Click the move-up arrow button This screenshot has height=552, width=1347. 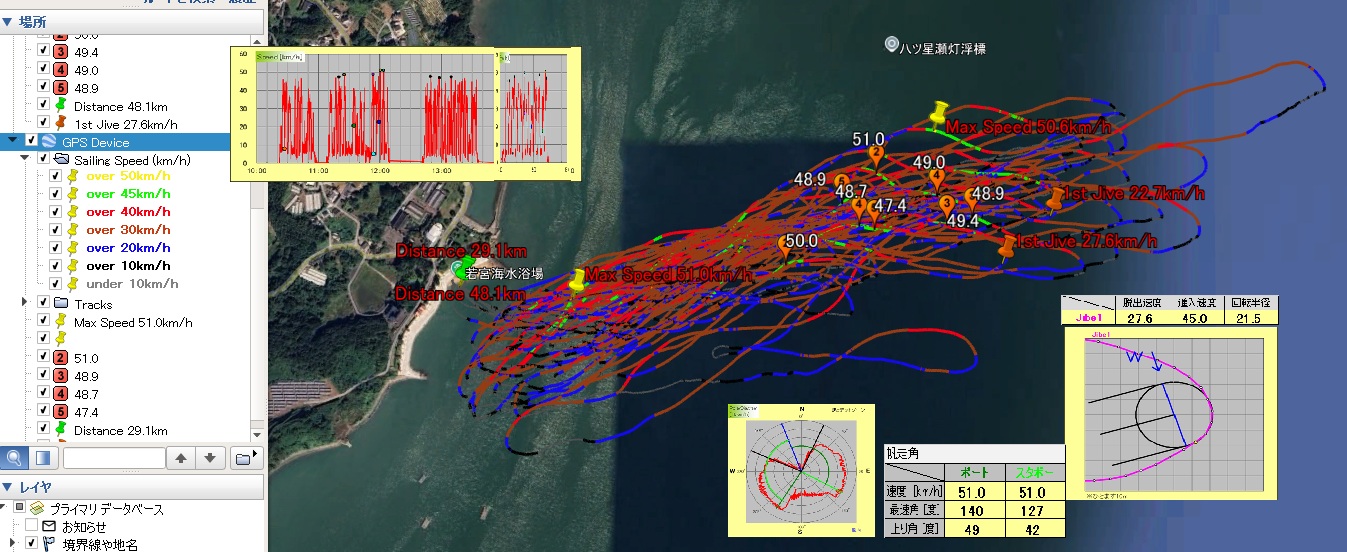[180, 458]
